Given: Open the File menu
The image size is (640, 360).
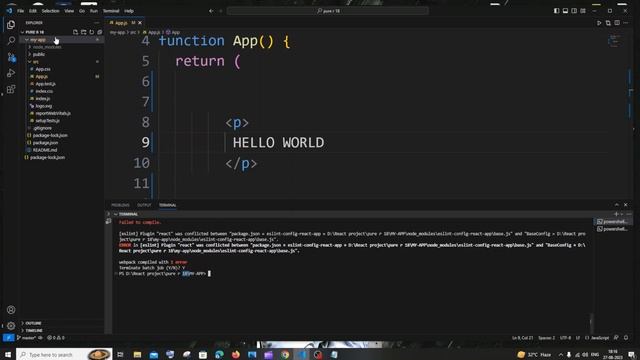Looking at the screenshot, I should click(20, 11).
